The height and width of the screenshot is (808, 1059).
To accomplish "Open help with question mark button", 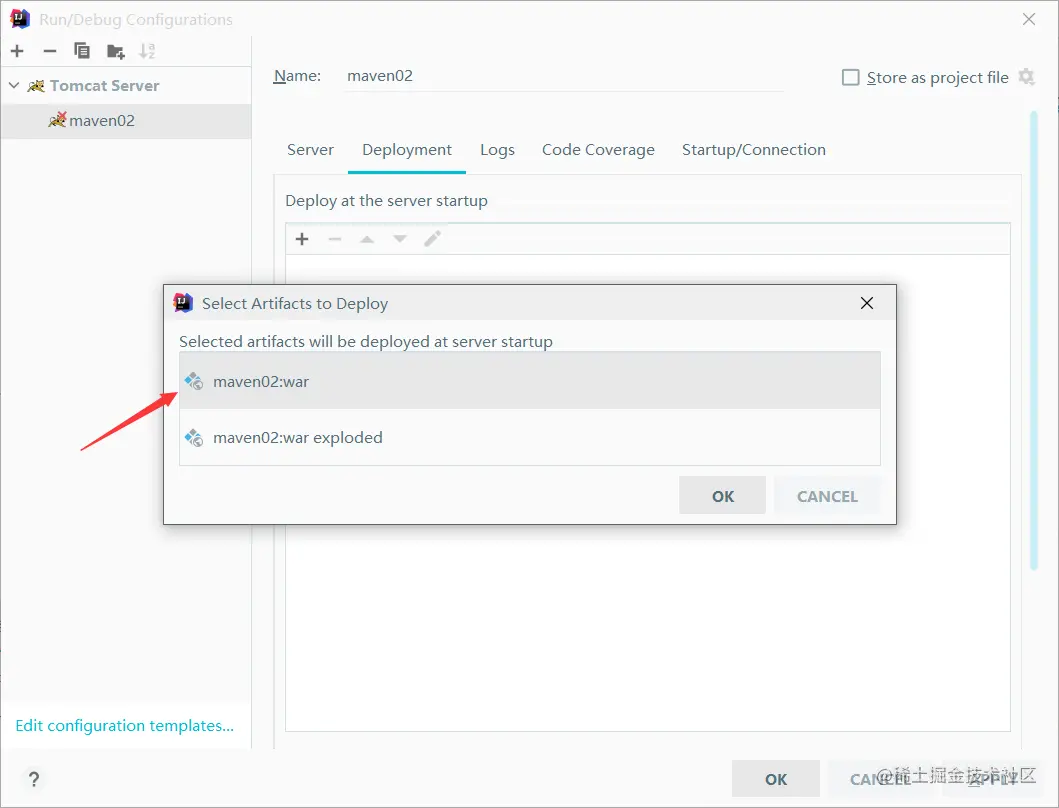I will [x=34, y=779].
